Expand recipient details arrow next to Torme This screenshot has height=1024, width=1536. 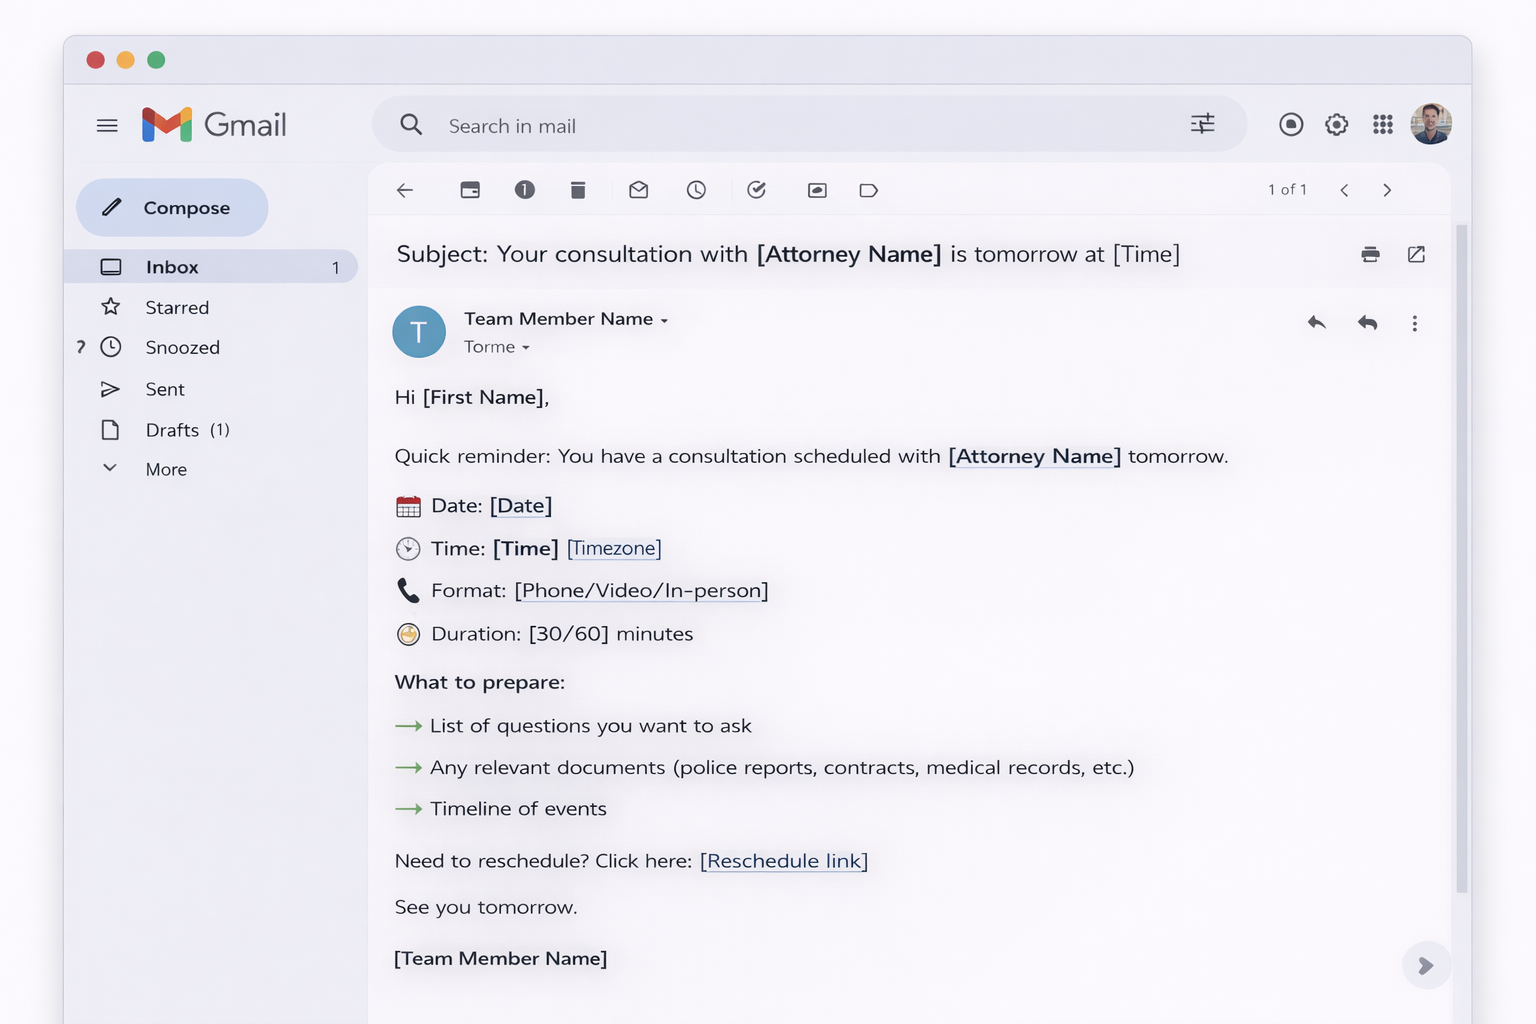(x=526, y=348)
